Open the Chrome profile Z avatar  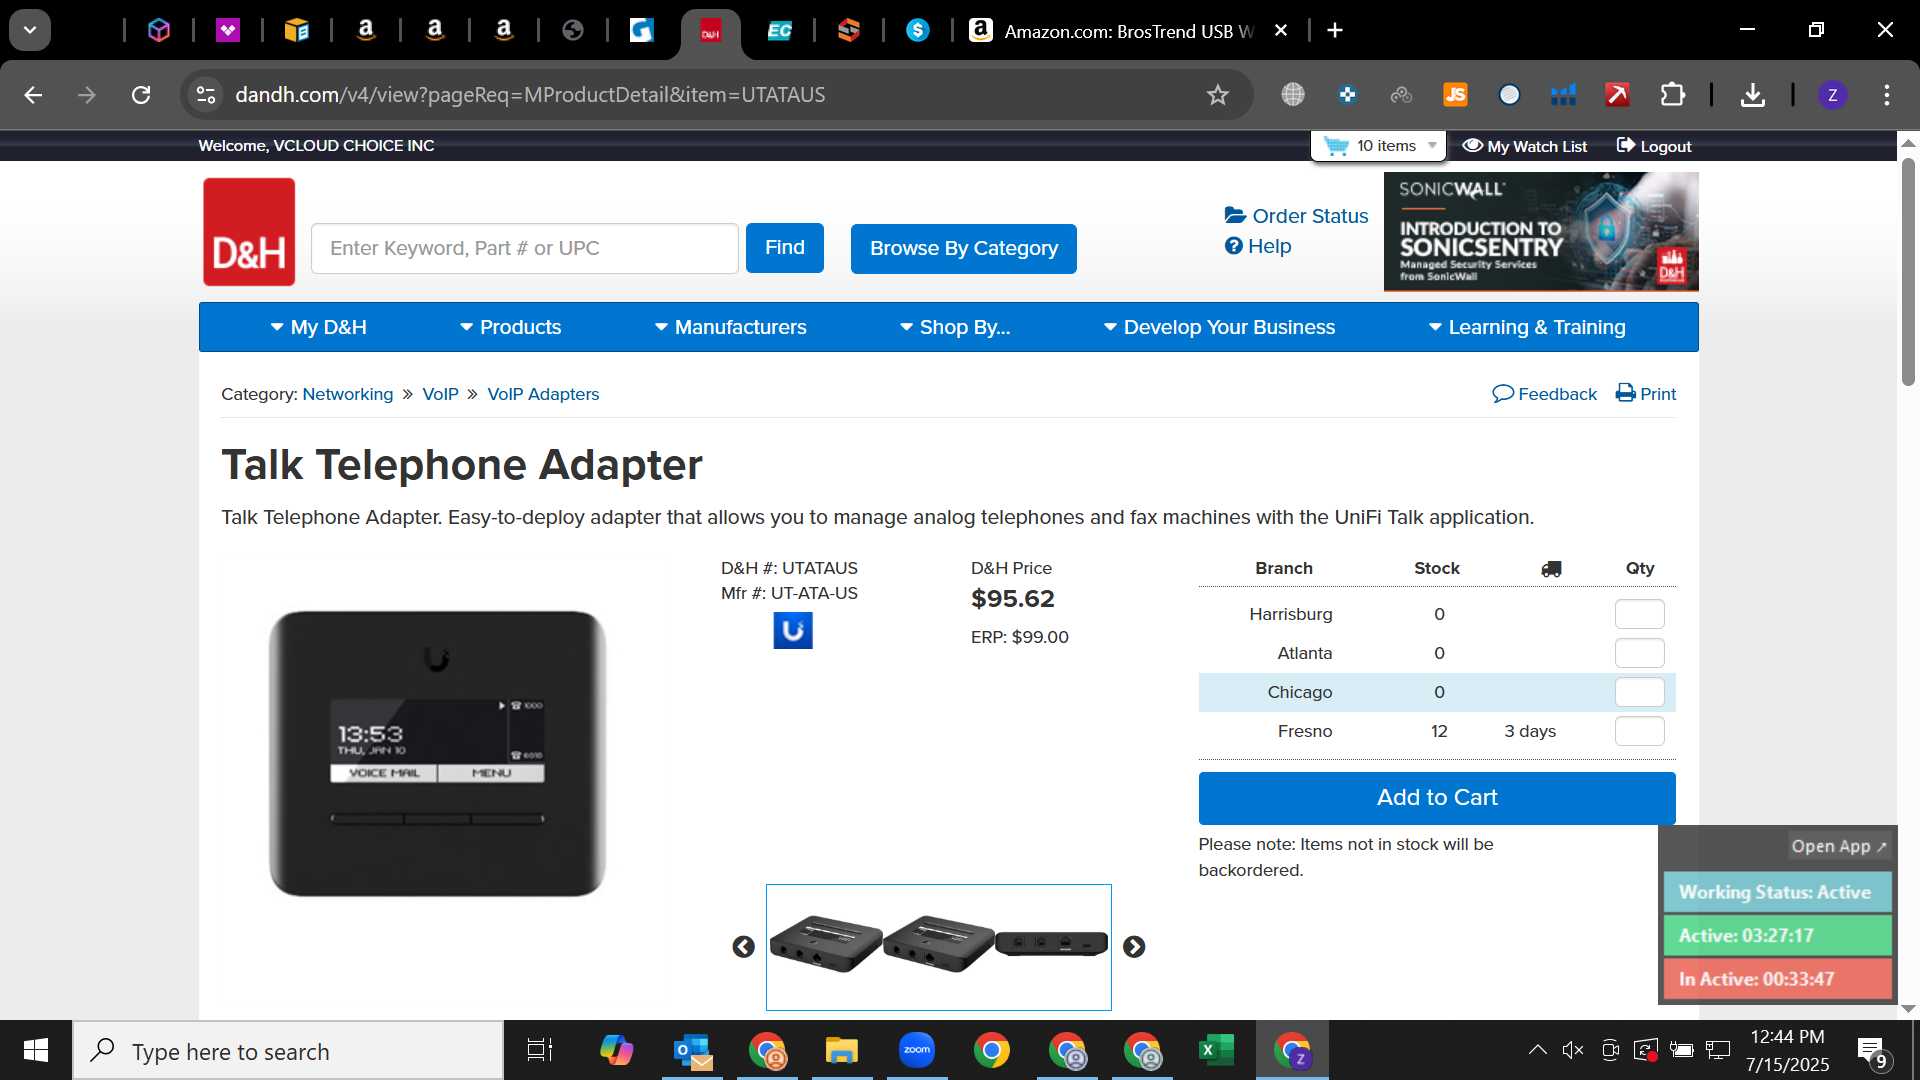pyautogui.click(x=1832, y=95)
